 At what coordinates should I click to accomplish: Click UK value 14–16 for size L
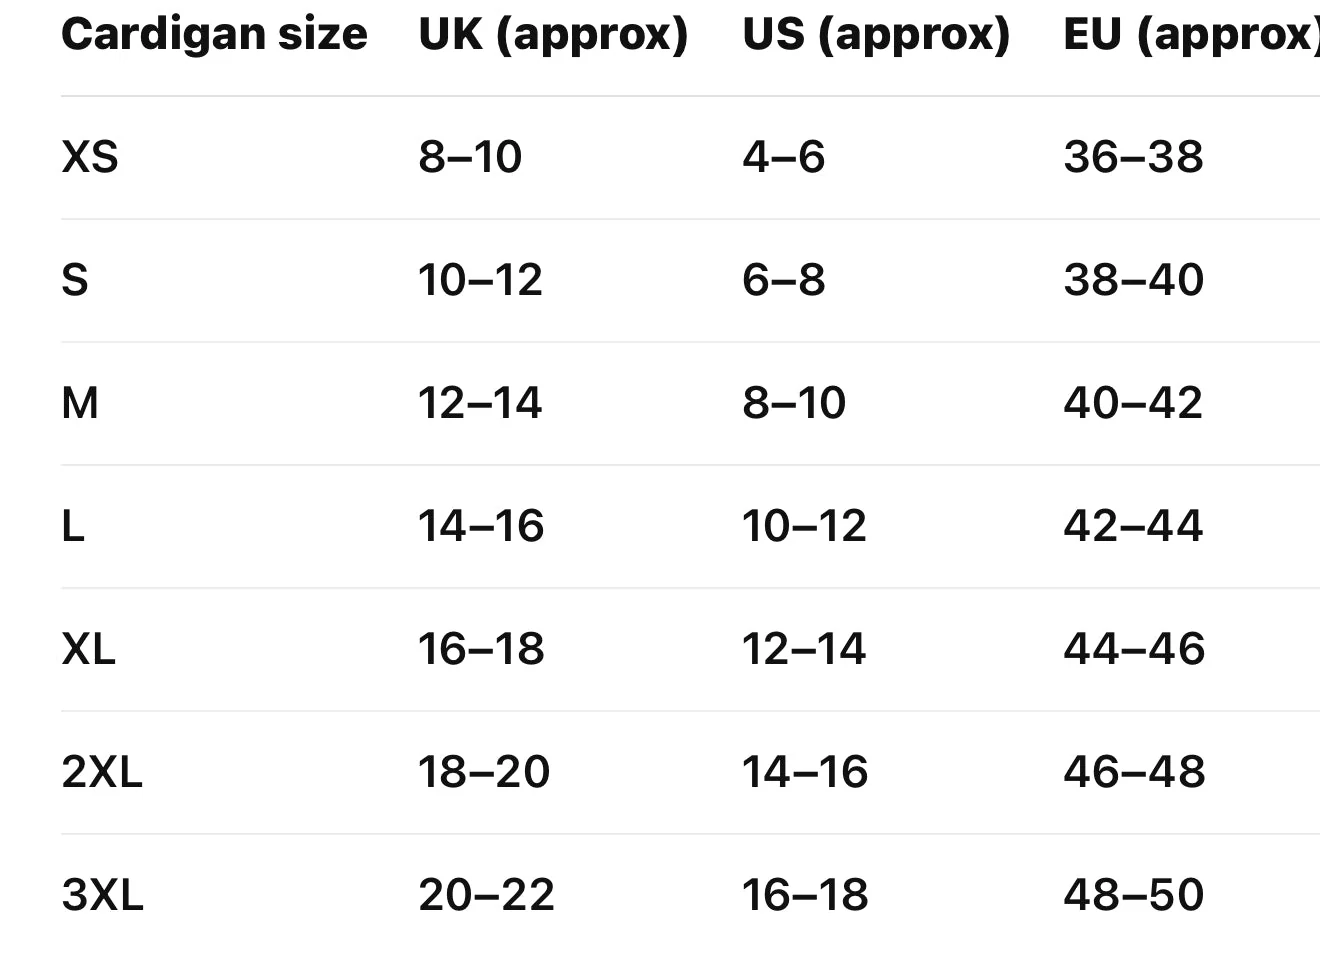[481, 526]
